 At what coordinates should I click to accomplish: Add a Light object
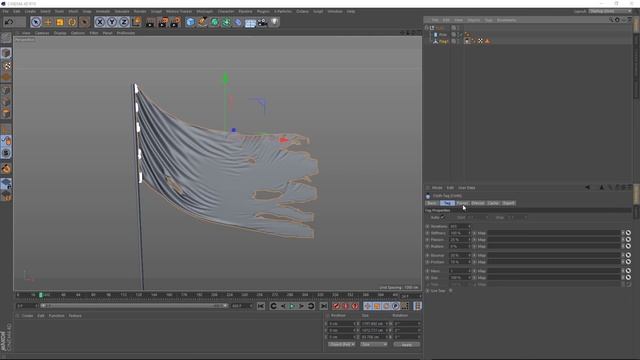click(274, 22)
